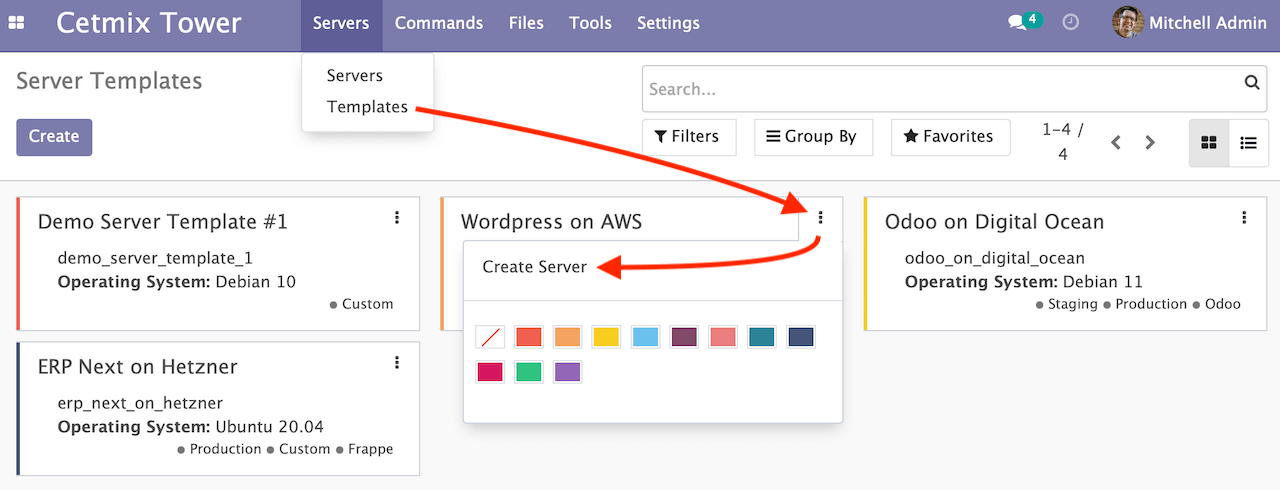
Task: Click Operating System Debian 10 text
Action: (x=177, y=282)
